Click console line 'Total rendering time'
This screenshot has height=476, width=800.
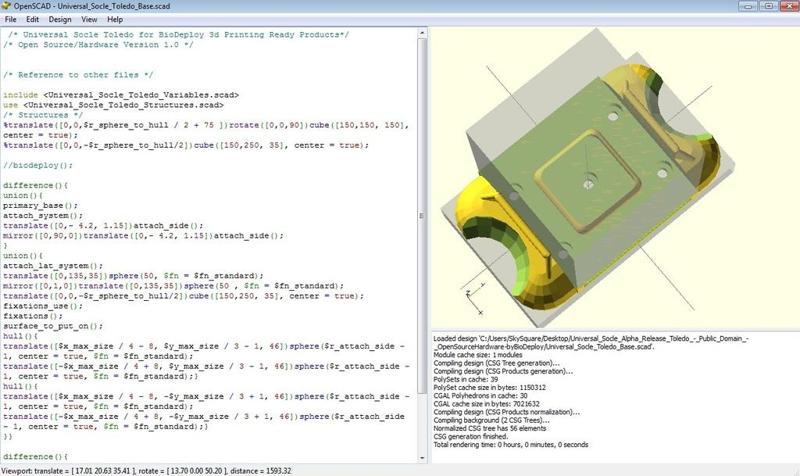tap(511, 444)
